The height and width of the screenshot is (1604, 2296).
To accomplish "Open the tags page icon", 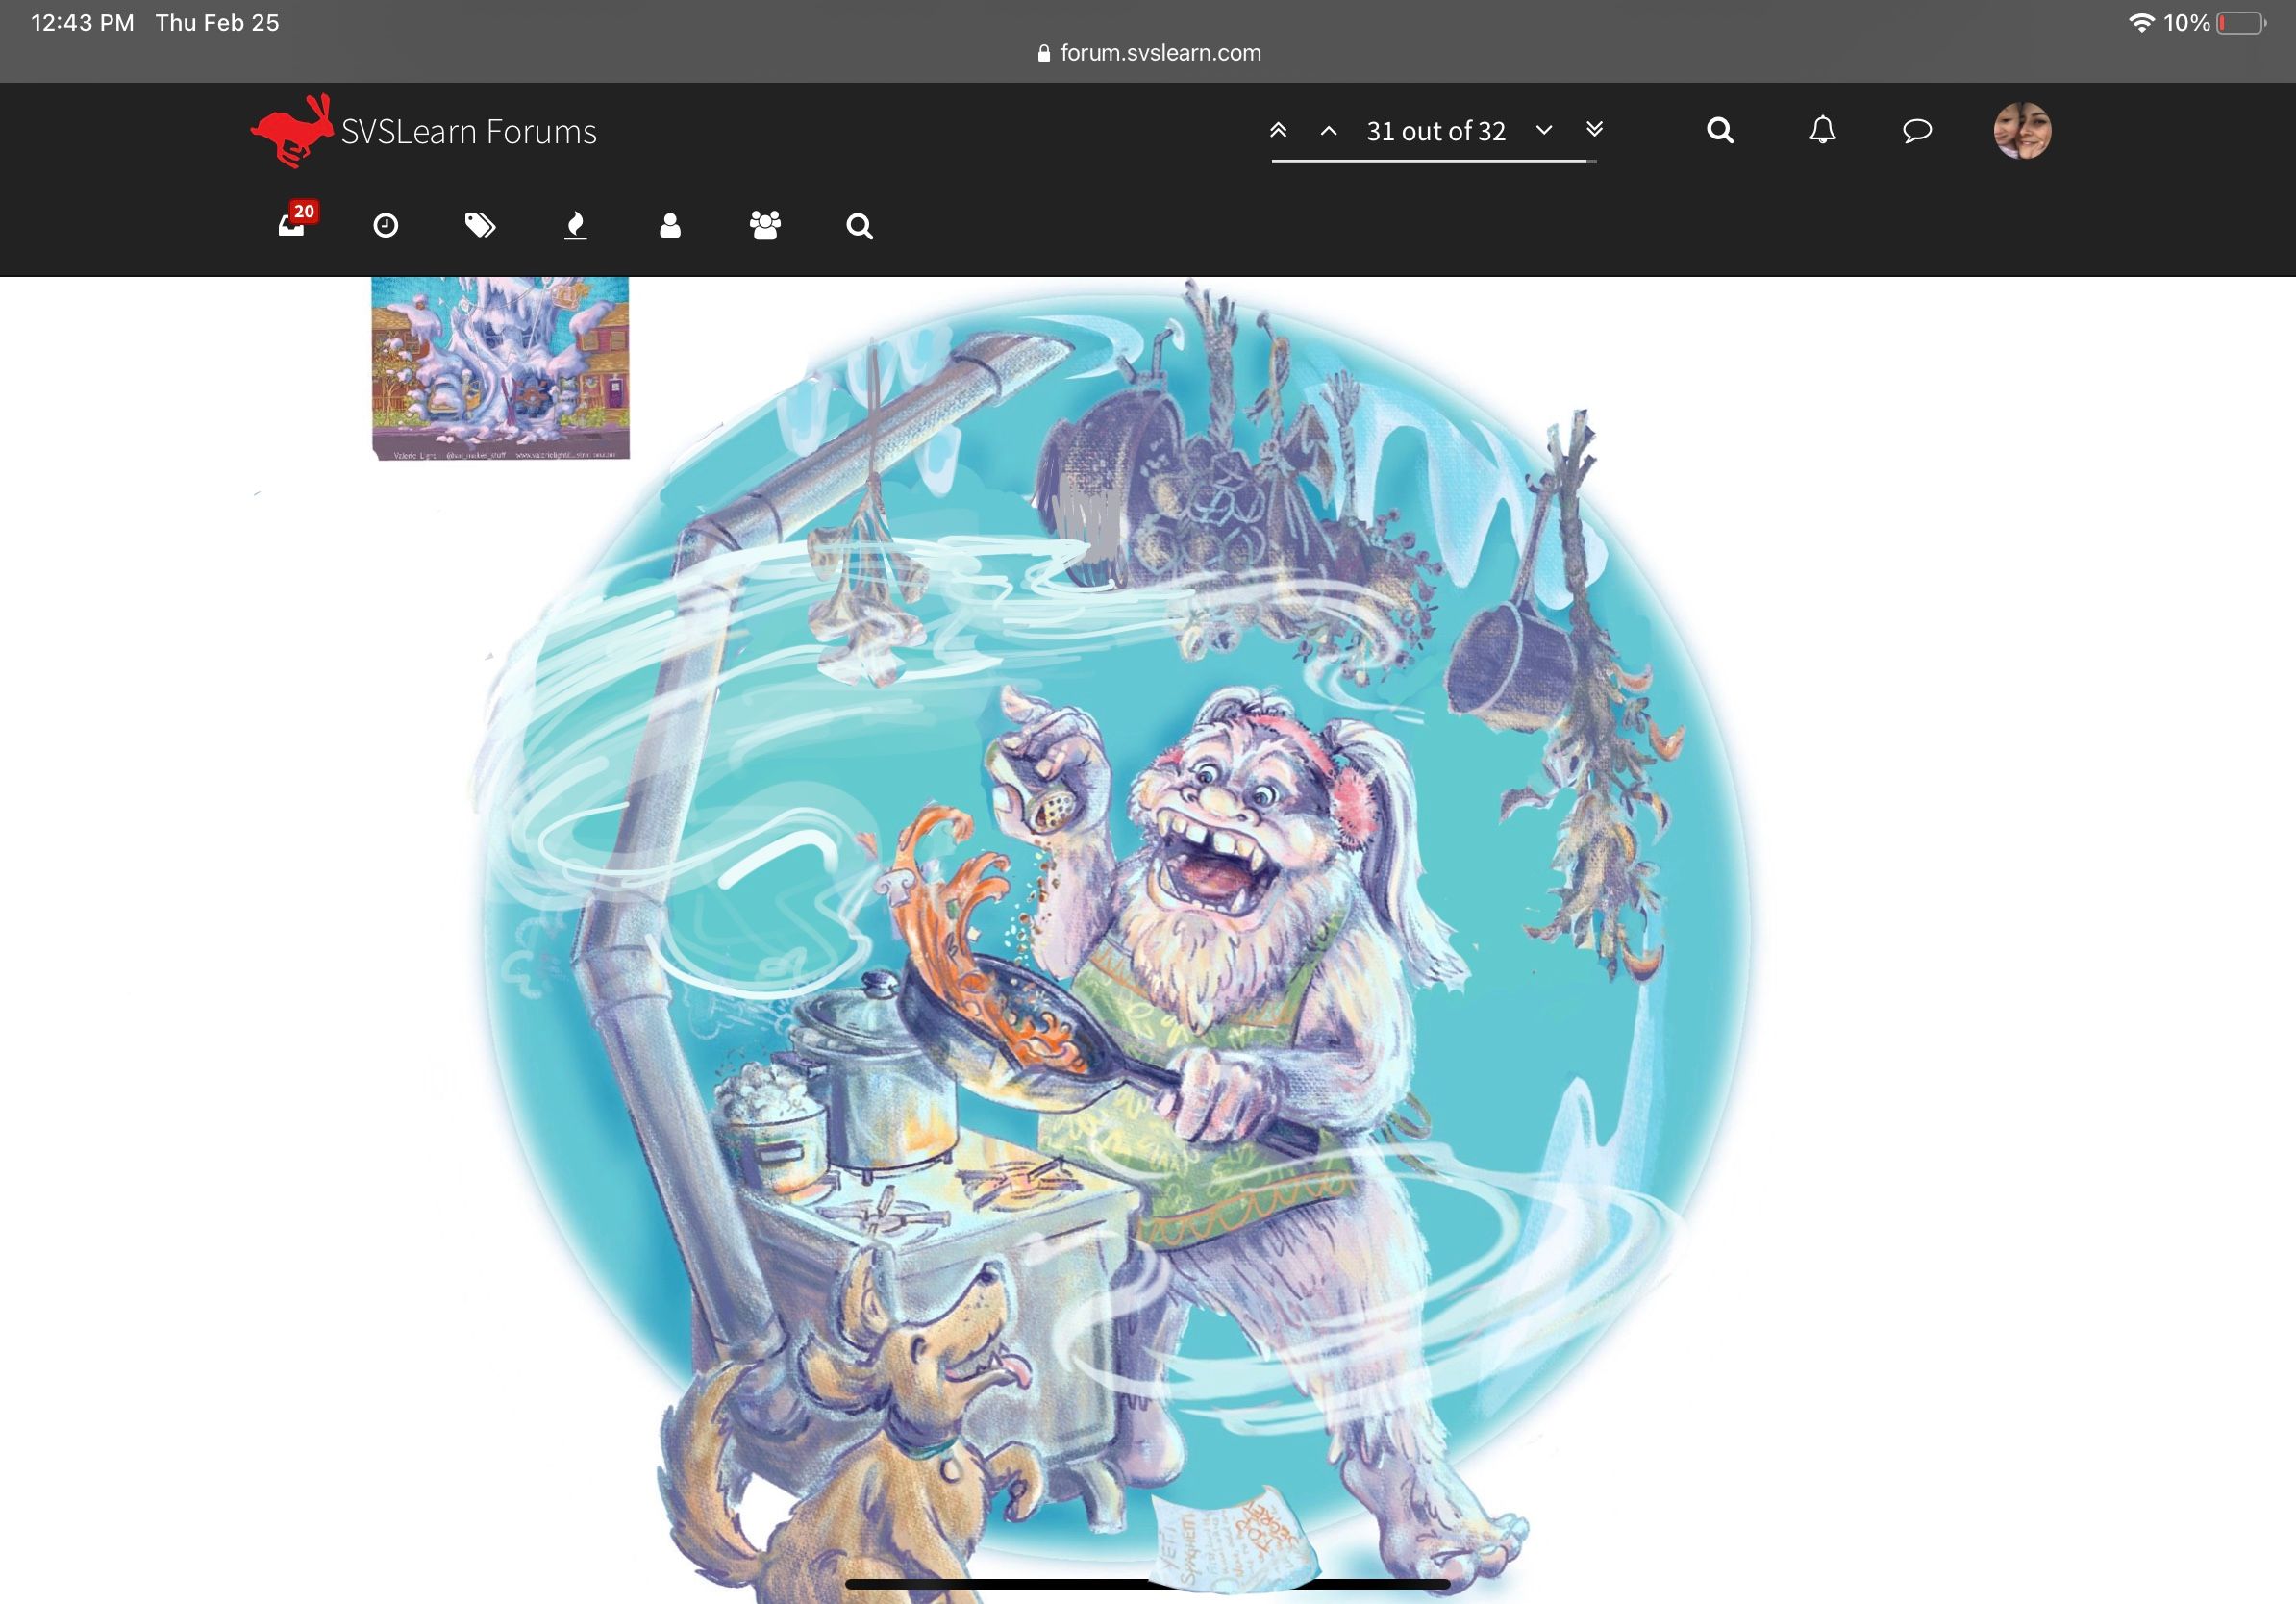I will tap(480, 226).
